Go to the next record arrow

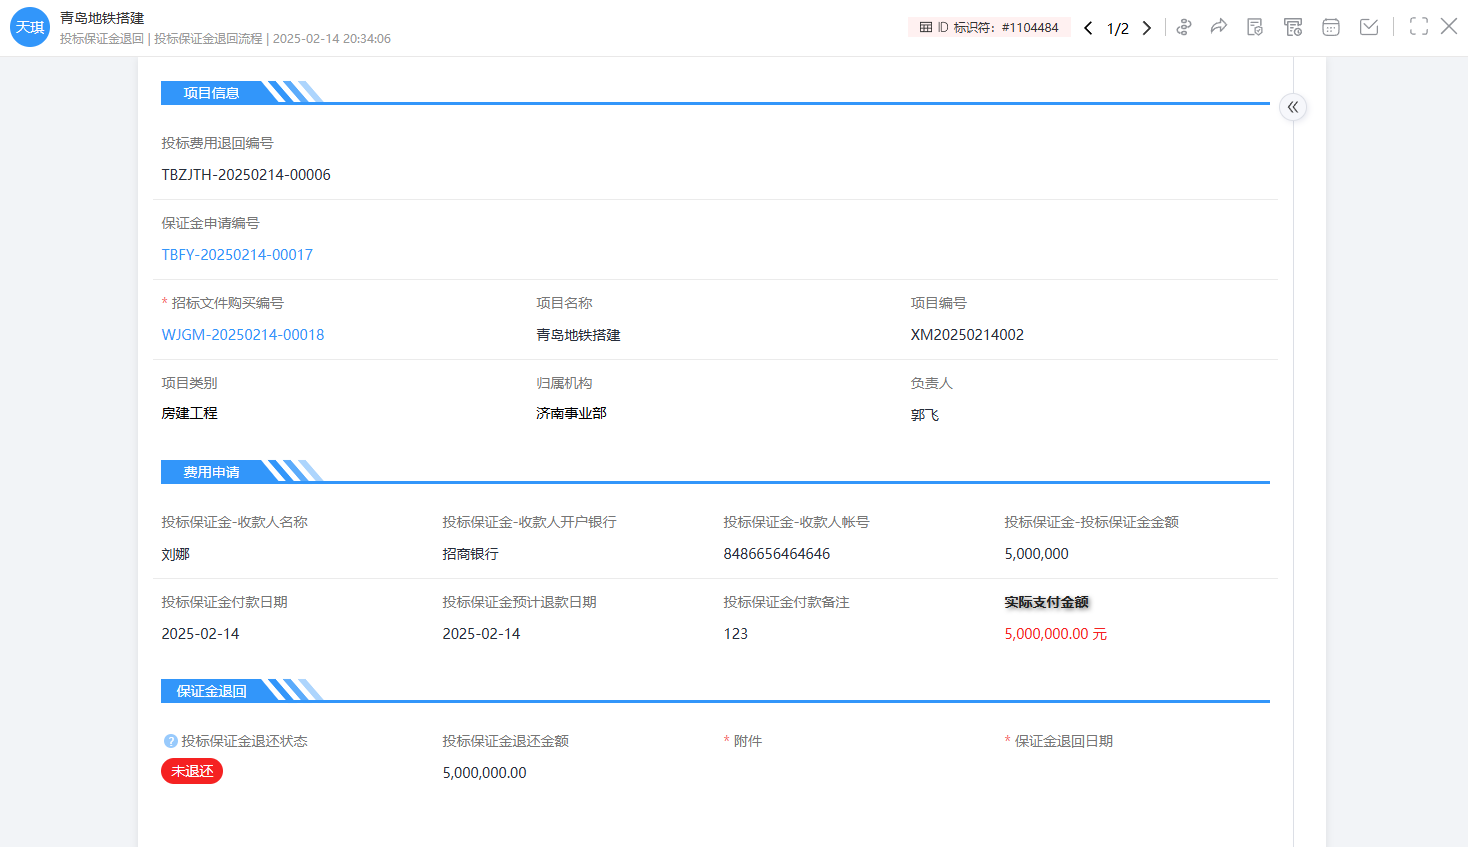tap(1147, 28)
